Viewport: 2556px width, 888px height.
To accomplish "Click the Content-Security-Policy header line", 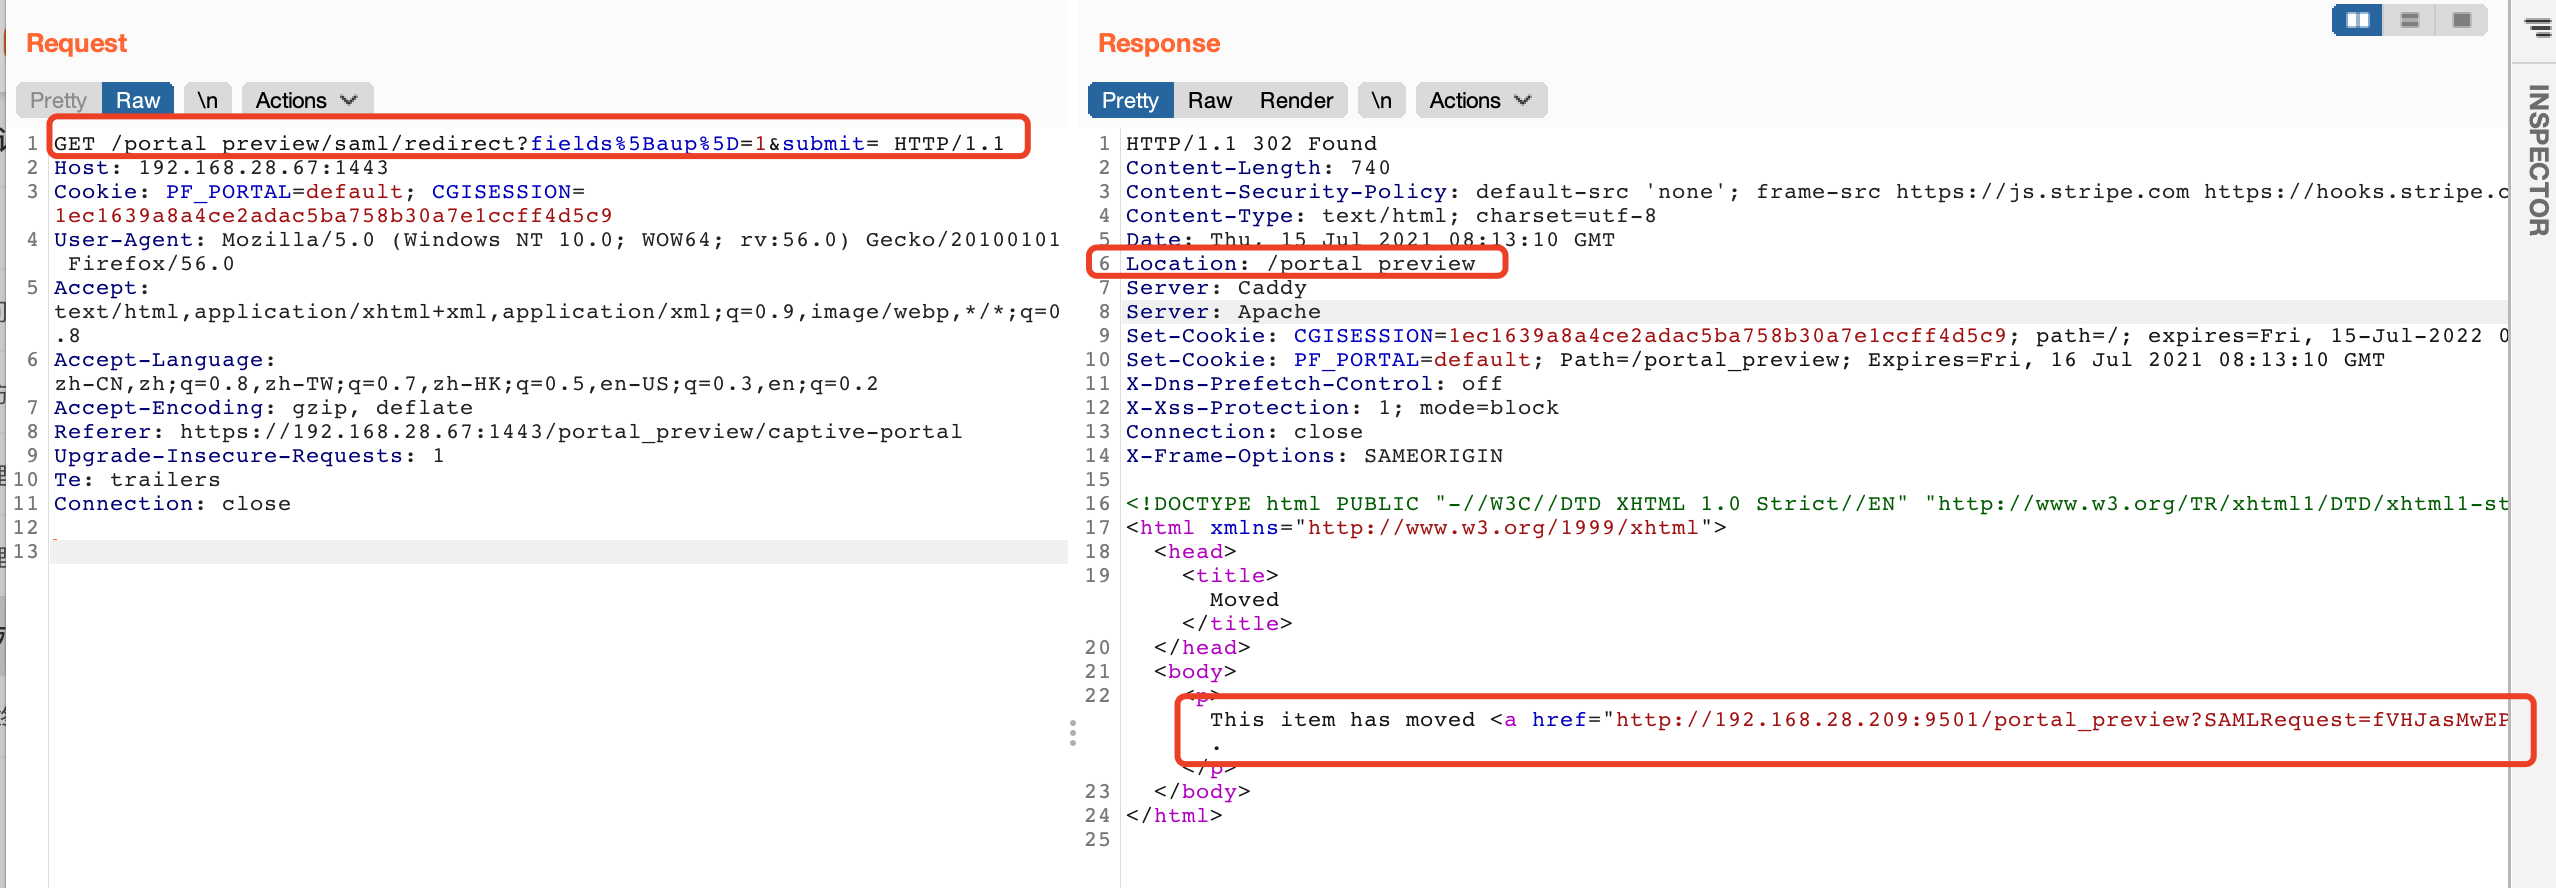I will pyautogui.click(x=1816, y=192).
